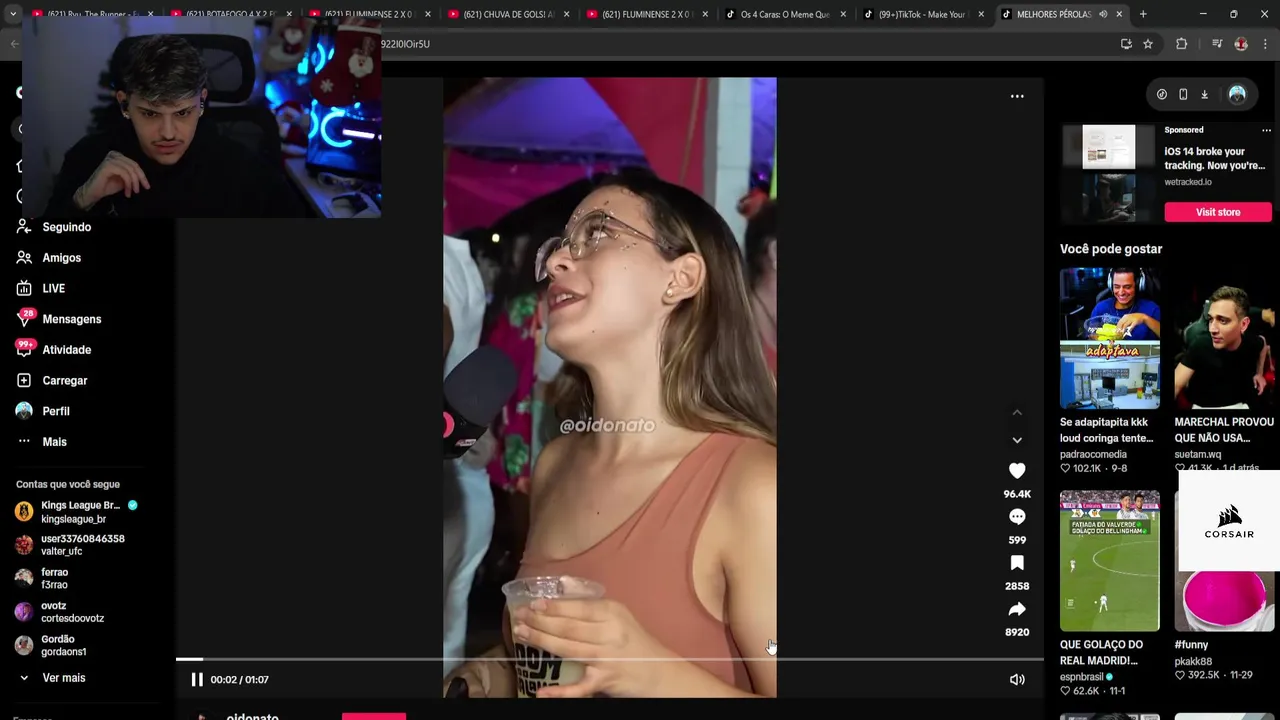This screenshot has width=1280, height=720.
Task: Open a new browser tab
Action: tap(1143, 14)
